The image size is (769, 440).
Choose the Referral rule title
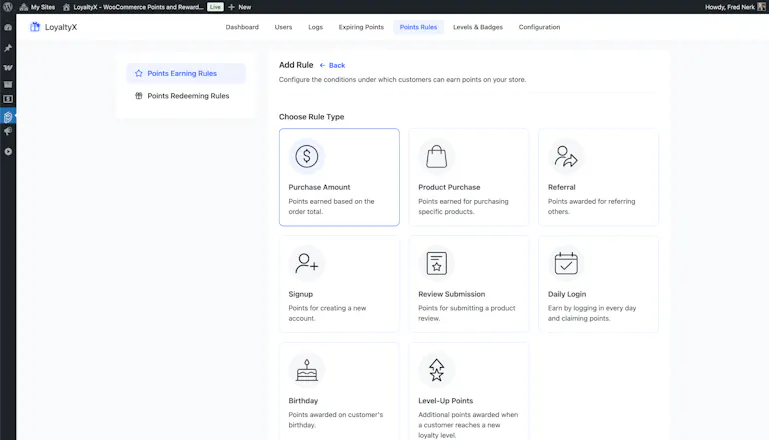pyautogui.click(x=562, y=187)
